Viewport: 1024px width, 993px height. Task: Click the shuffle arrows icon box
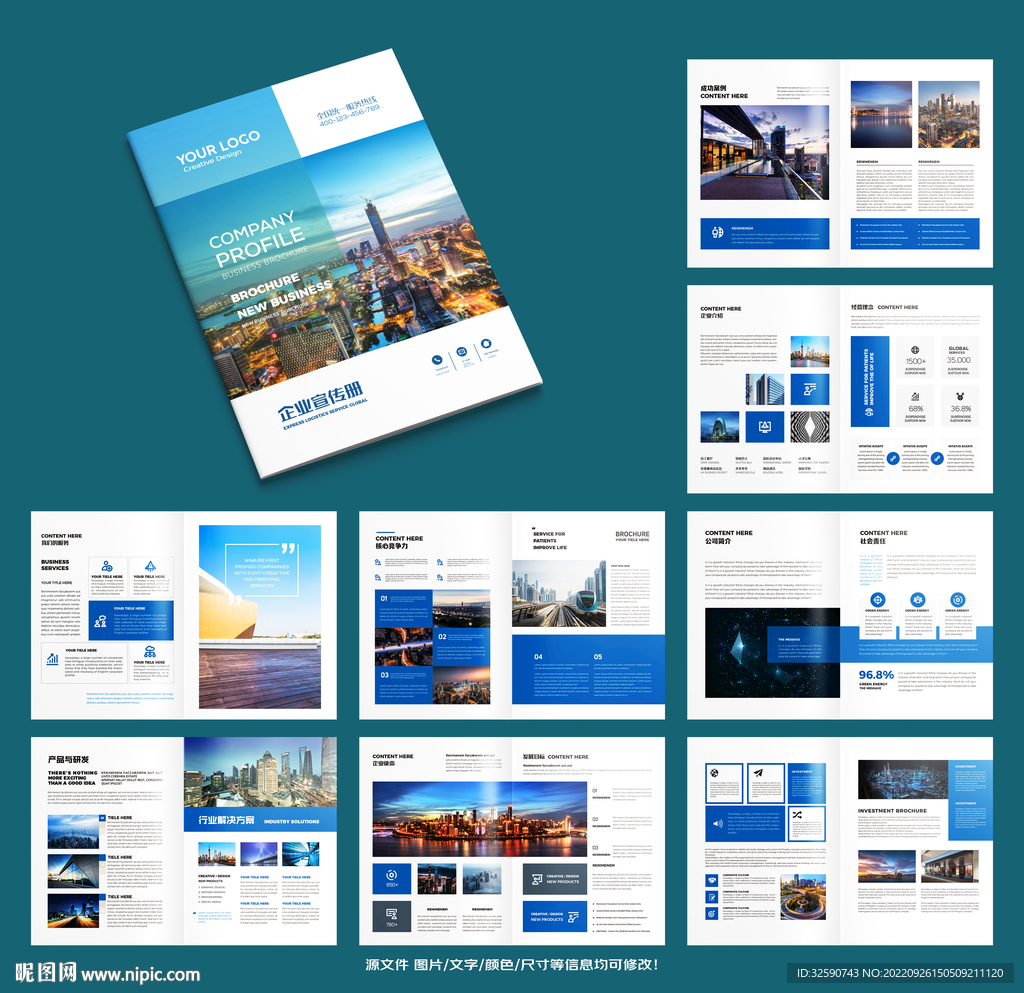(x=807, y=823)
